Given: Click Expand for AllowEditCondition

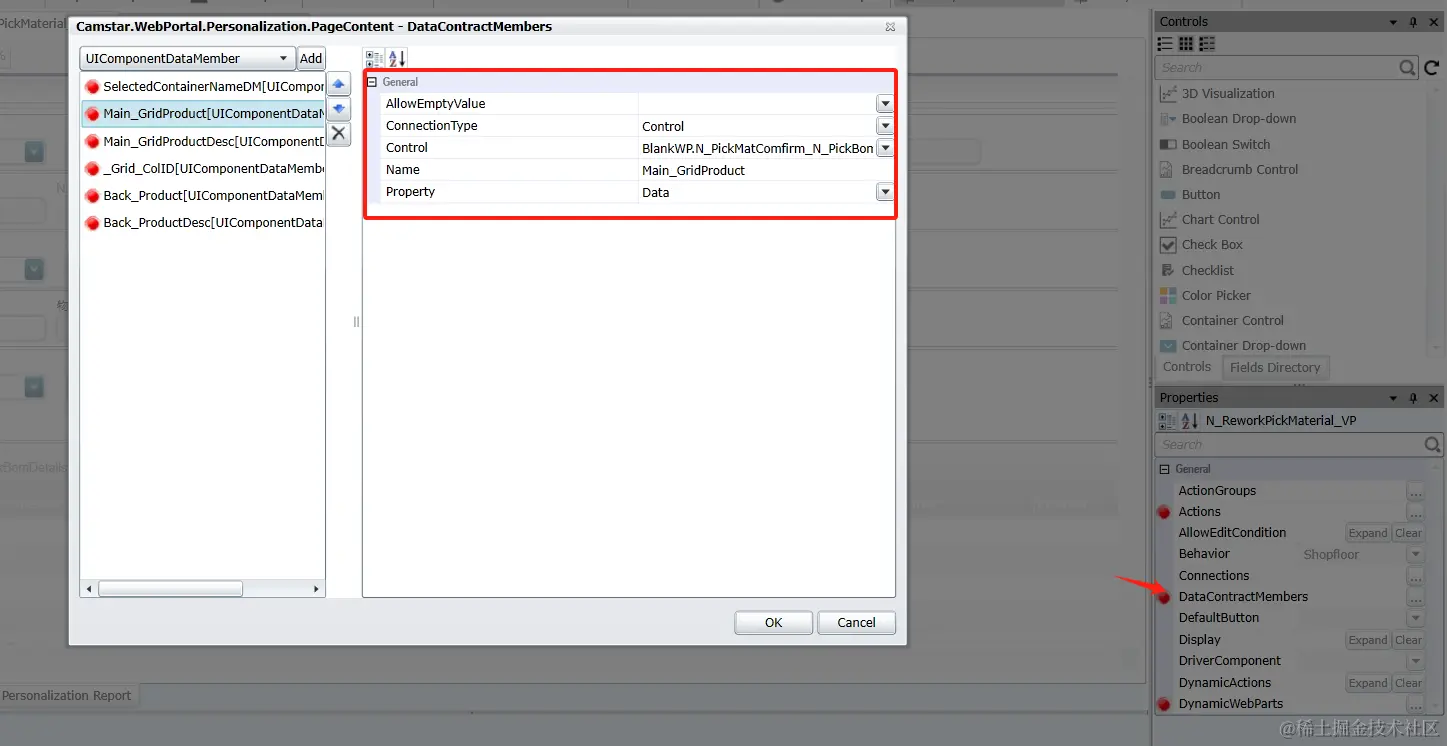Looking at the screenshot, I should pos(1368,533).
